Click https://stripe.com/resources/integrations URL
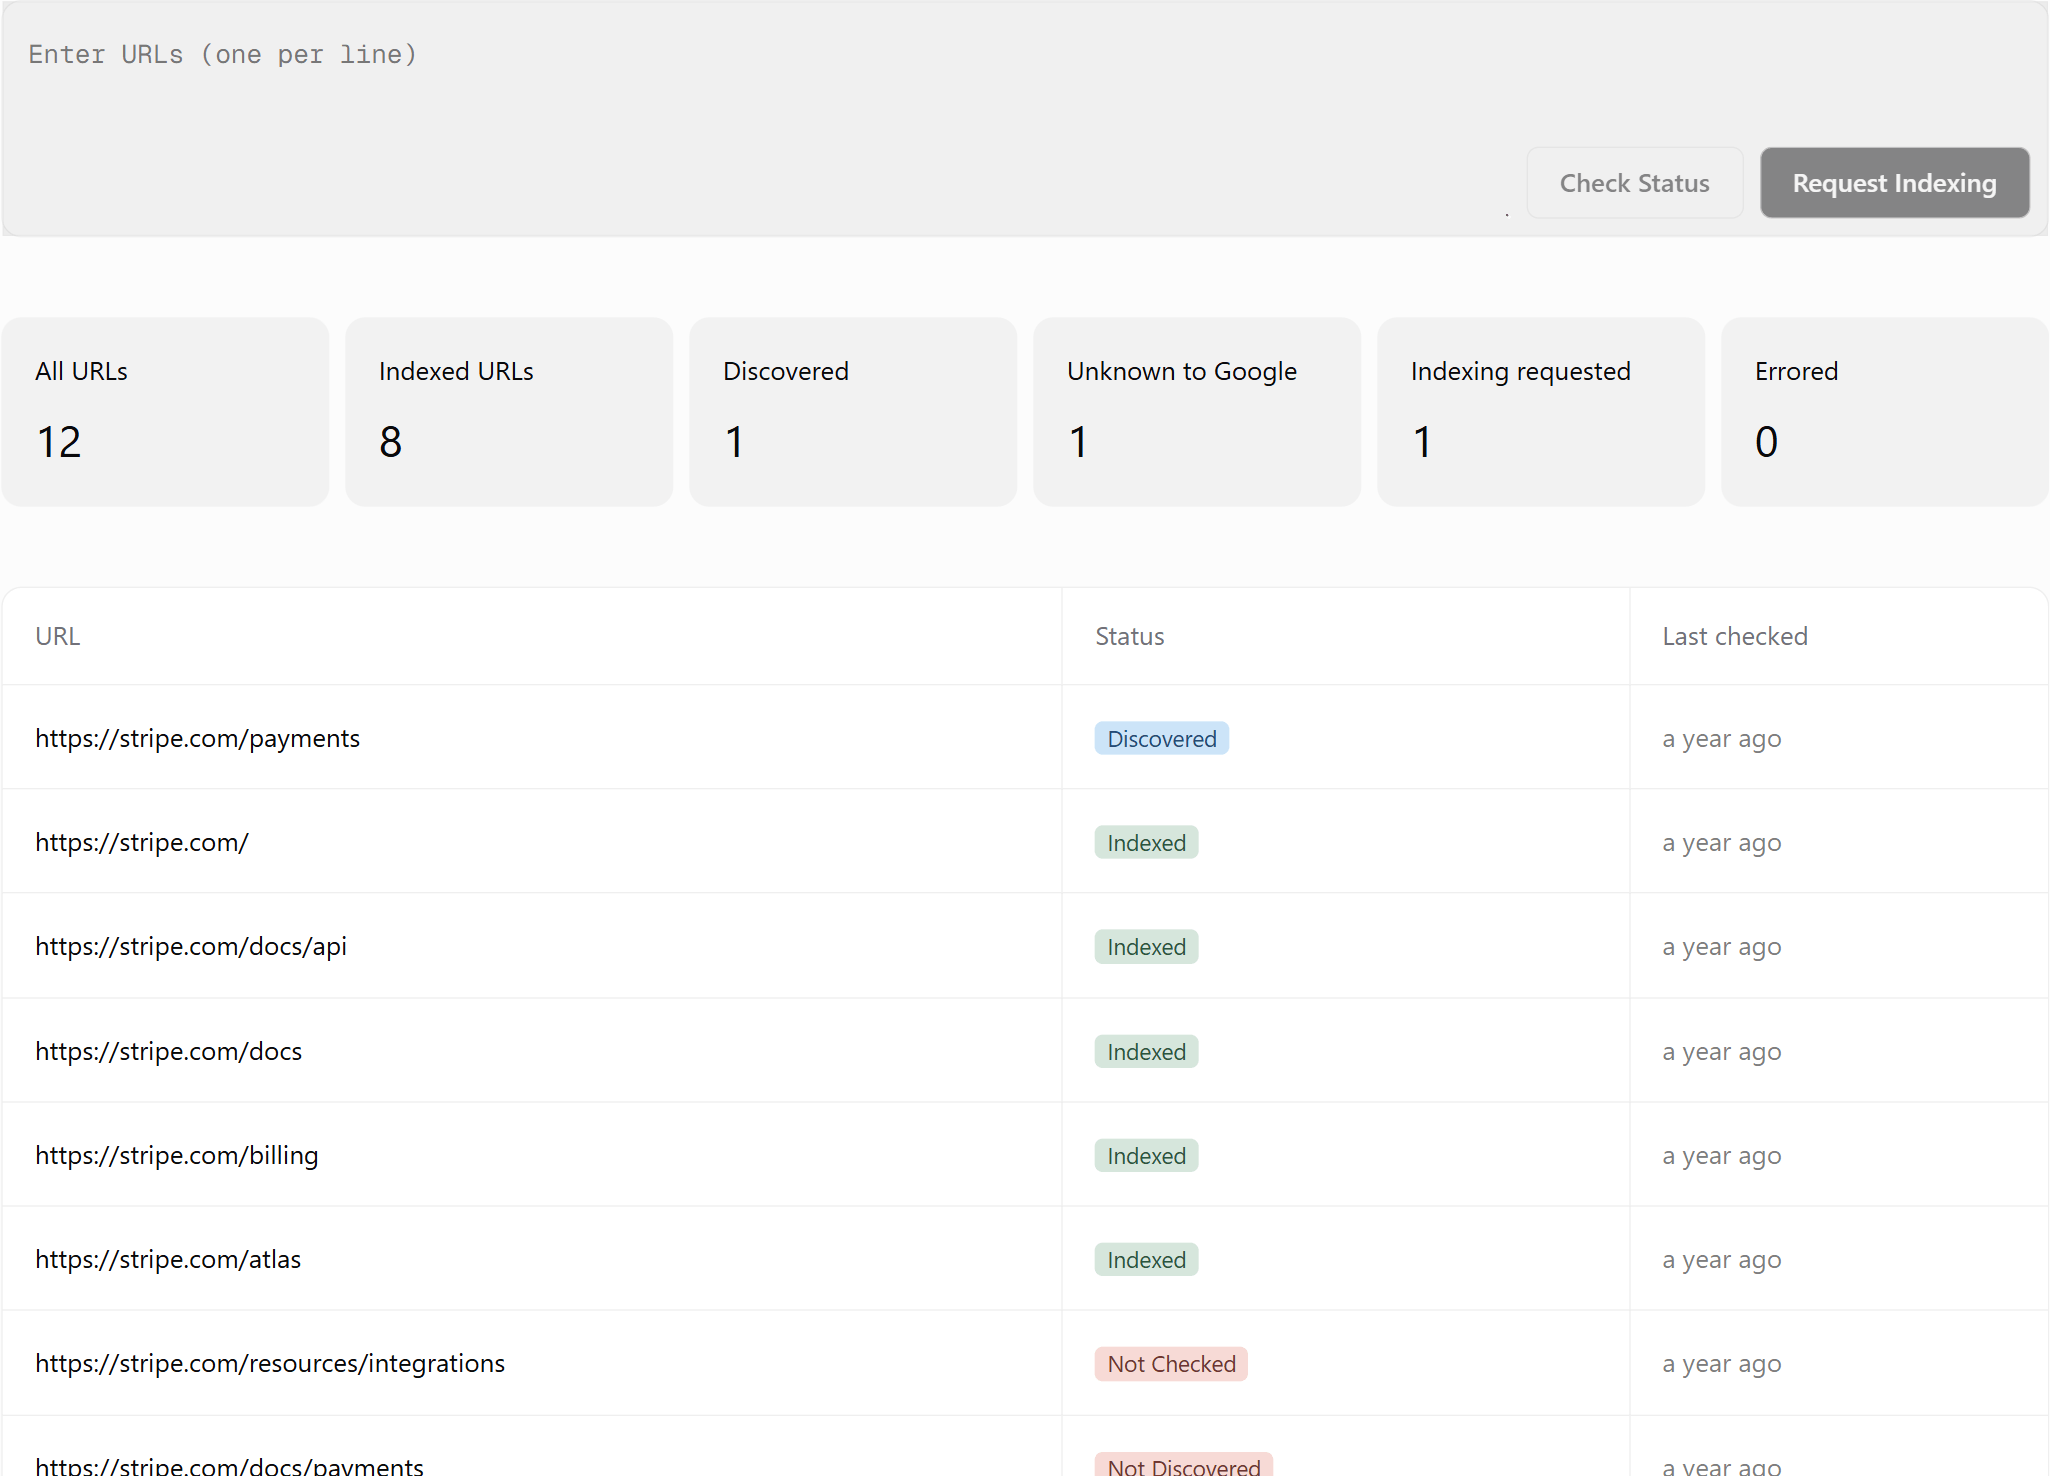The height and width of the screenshot is (1476, 2050). coord(270,1363)
